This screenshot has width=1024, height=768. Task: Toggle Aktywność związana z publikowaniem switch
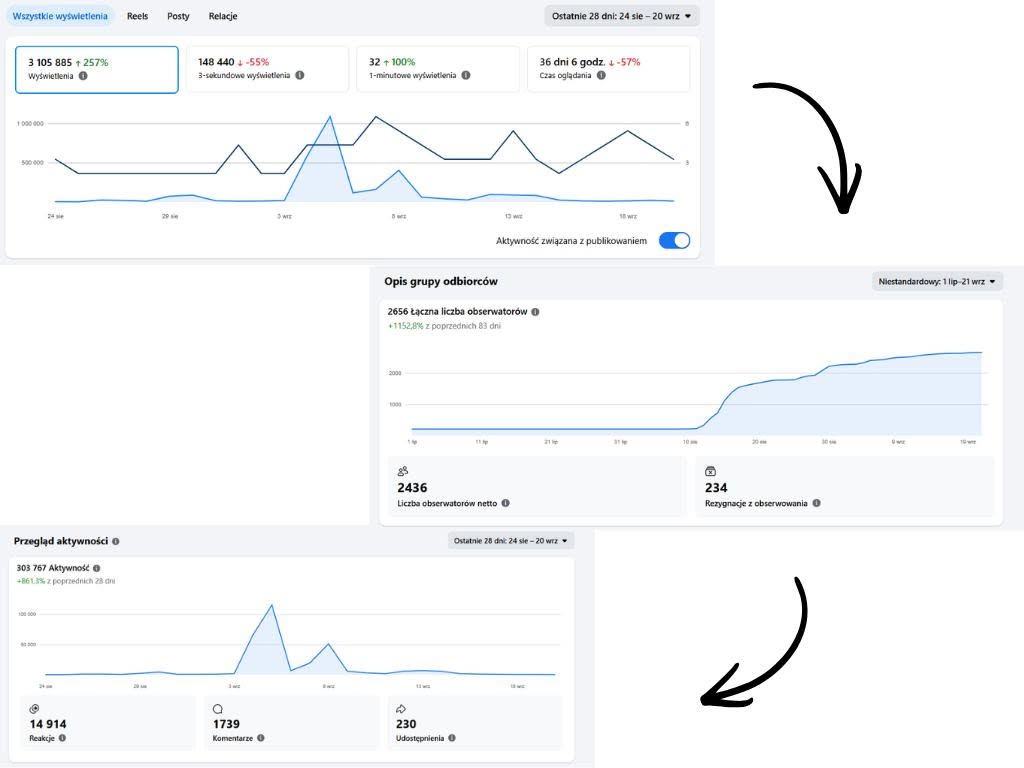click(674, 240)
